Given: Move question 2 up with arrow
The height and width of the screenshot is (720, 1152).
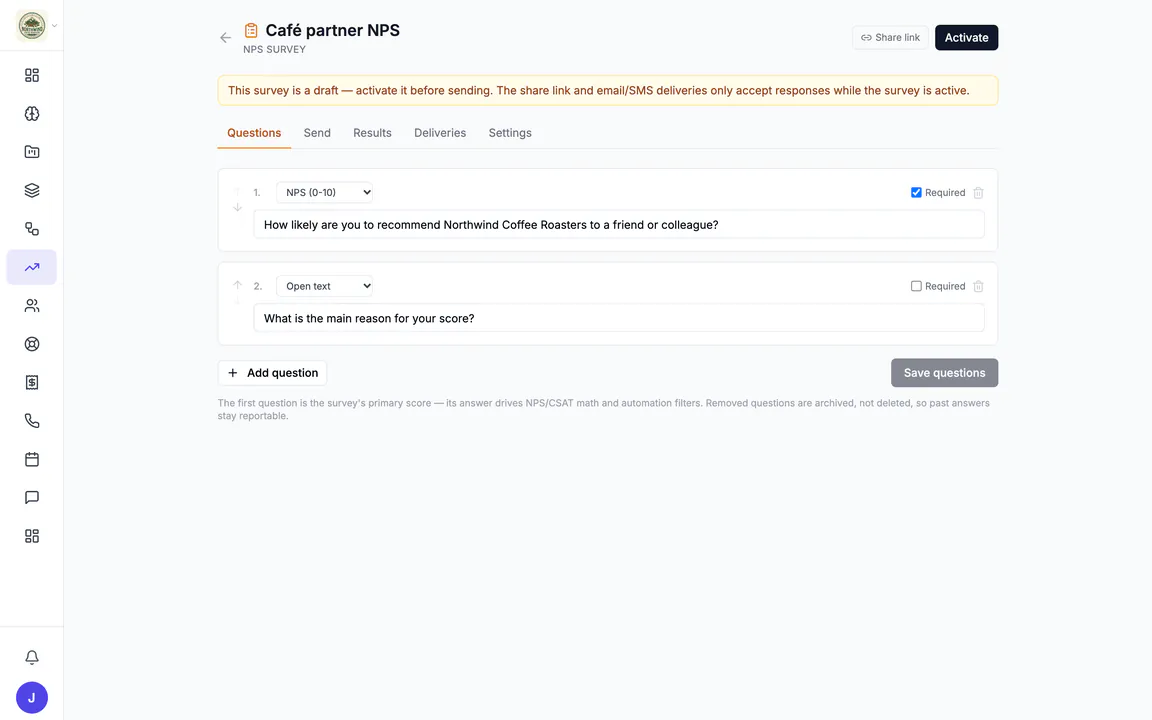Looking at the screenshot, I should pyautogui.click(x=237, y=284).
